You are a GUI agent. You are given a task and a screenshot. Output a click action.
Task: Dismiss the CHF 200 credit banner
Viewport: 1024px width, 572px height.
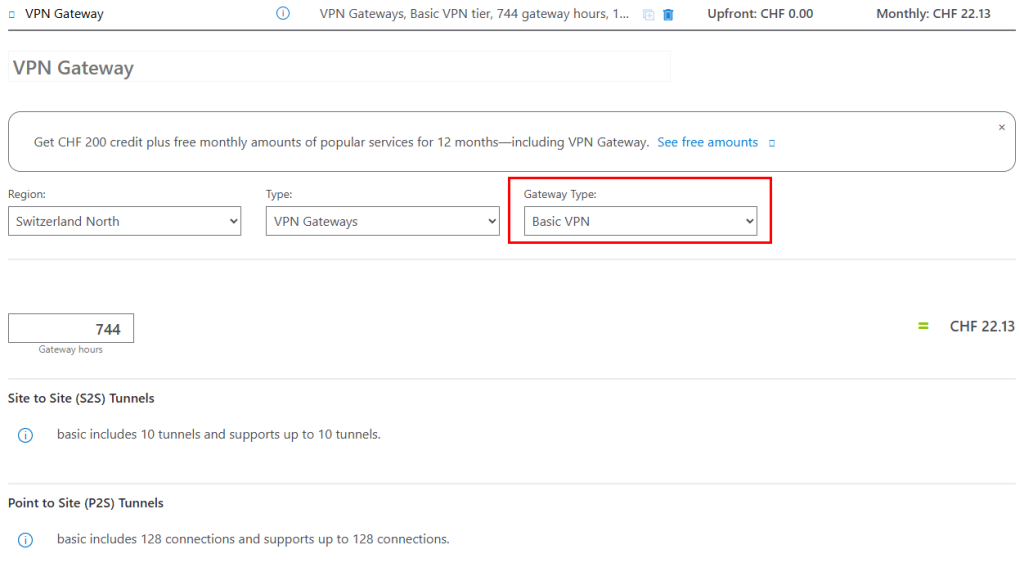point(1002,127)
